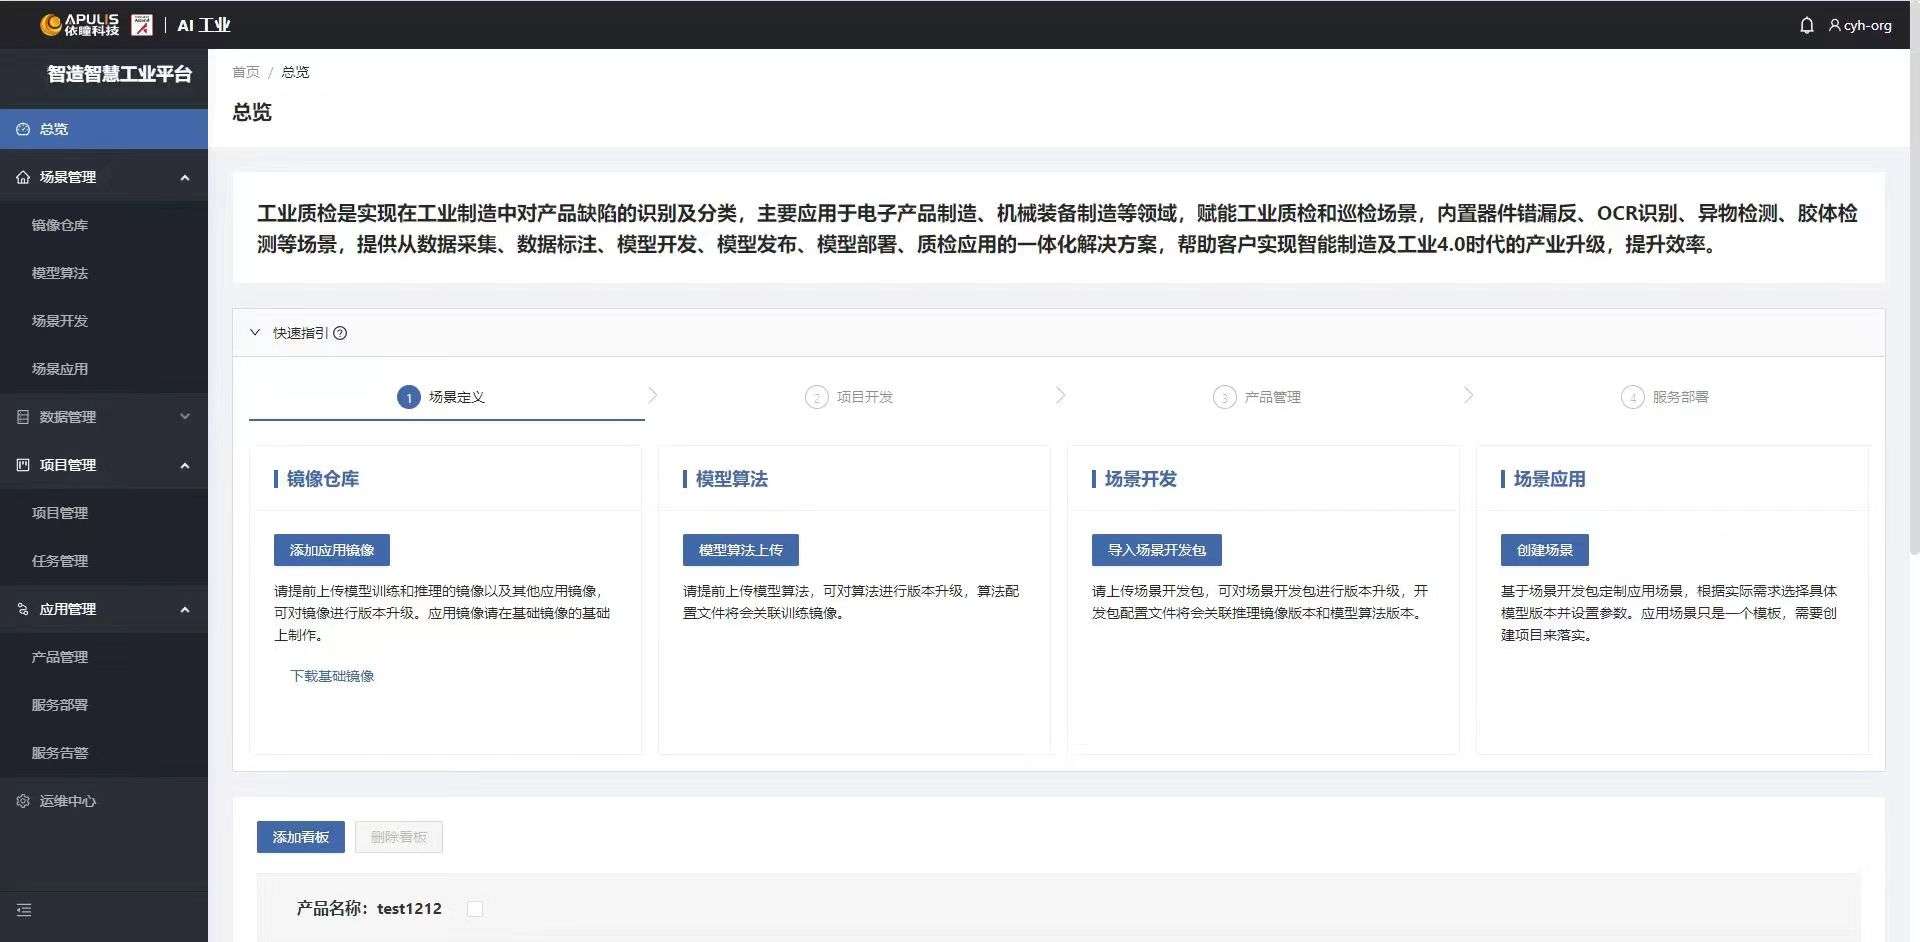Click step 4 circle for 服务部署
Viewport: 1920px width, 942px height.
1632,397
